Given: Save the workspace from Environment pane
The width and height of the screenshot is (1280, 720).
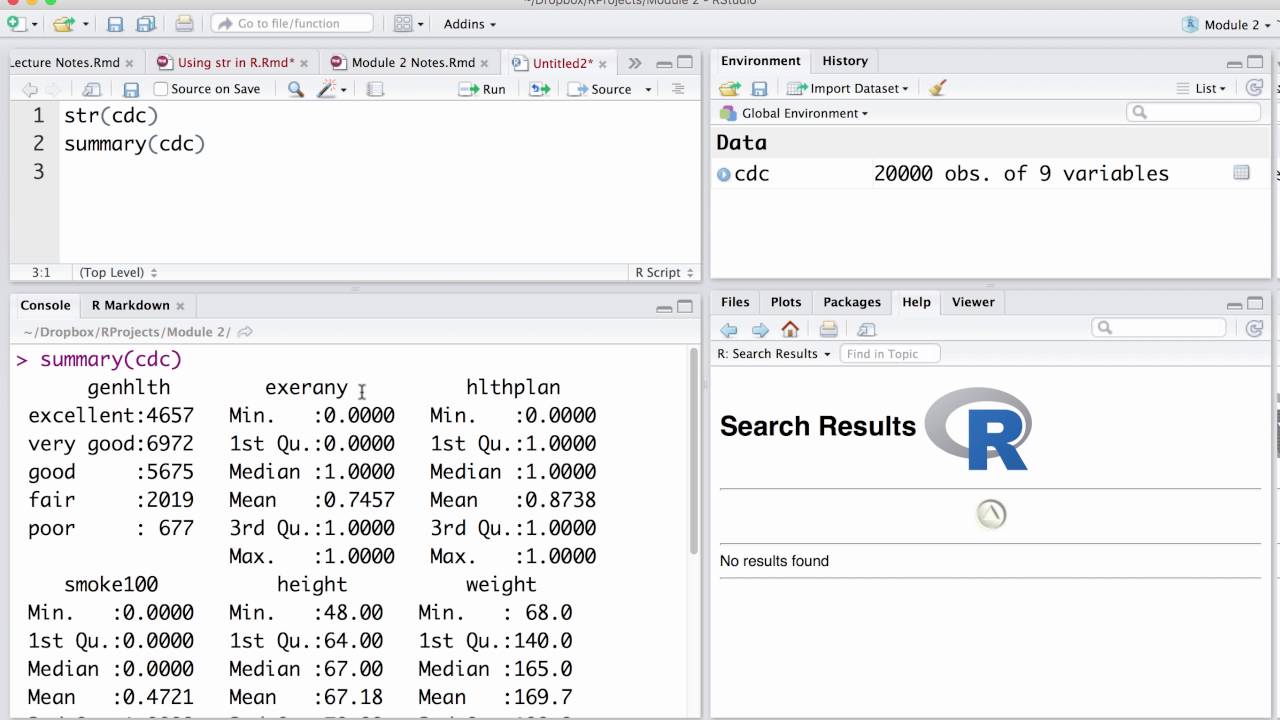Looking at the screenshot, I should (759, 89).
